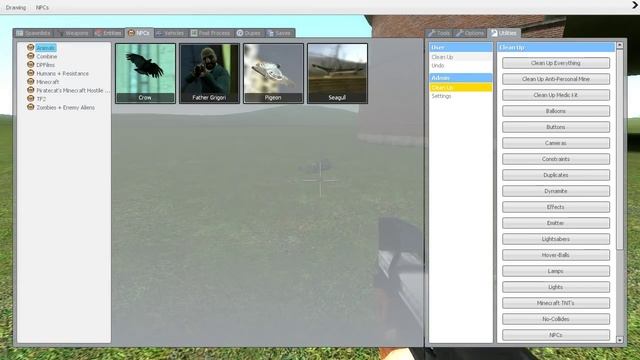Click the Buttons cleanup button
Viewport: 640px width, 360px height.
click(x=556, y=127)
